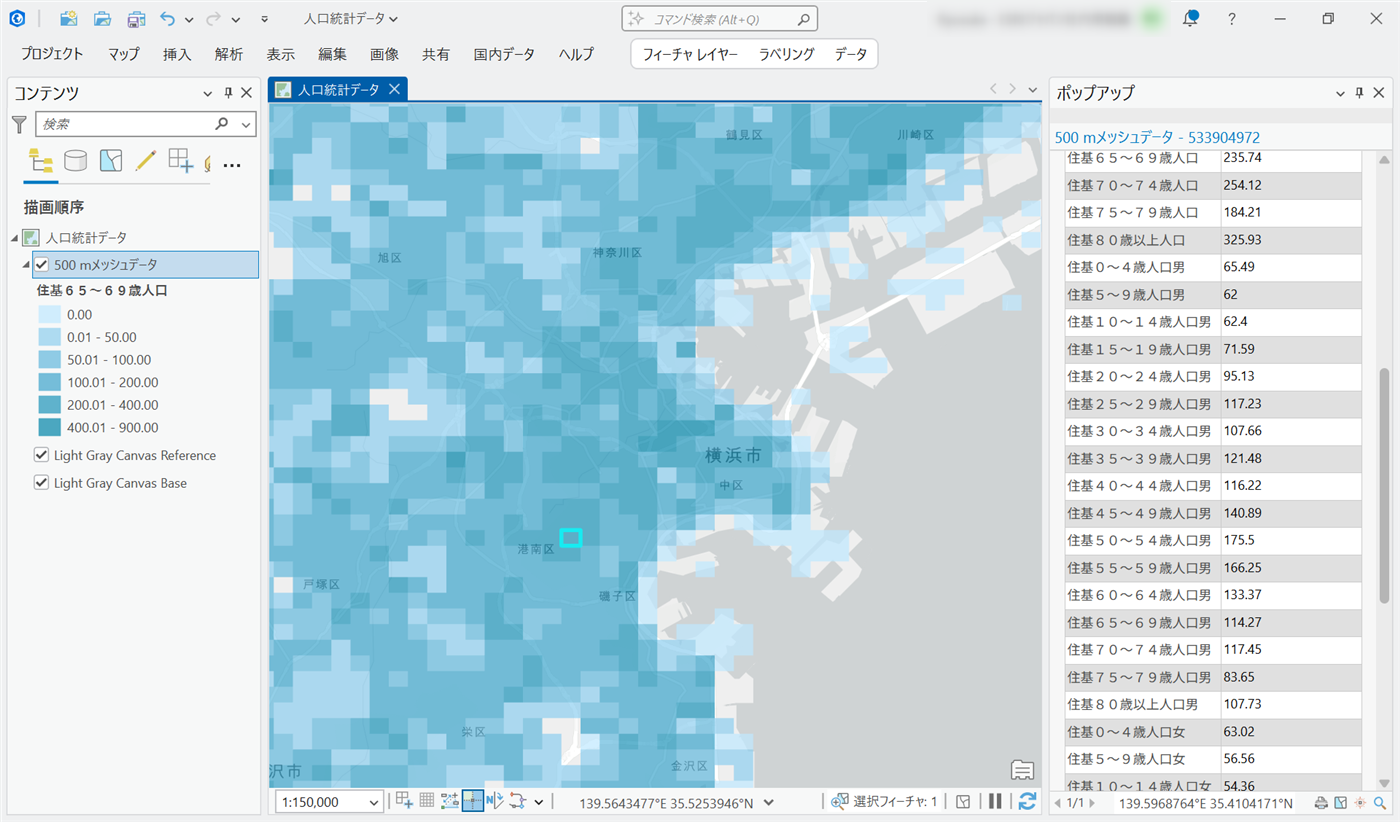Open the map scale 1:150,000 dropdown
Image resolution: width=1400 pixels, height=822 pixels.
[374, 802]
